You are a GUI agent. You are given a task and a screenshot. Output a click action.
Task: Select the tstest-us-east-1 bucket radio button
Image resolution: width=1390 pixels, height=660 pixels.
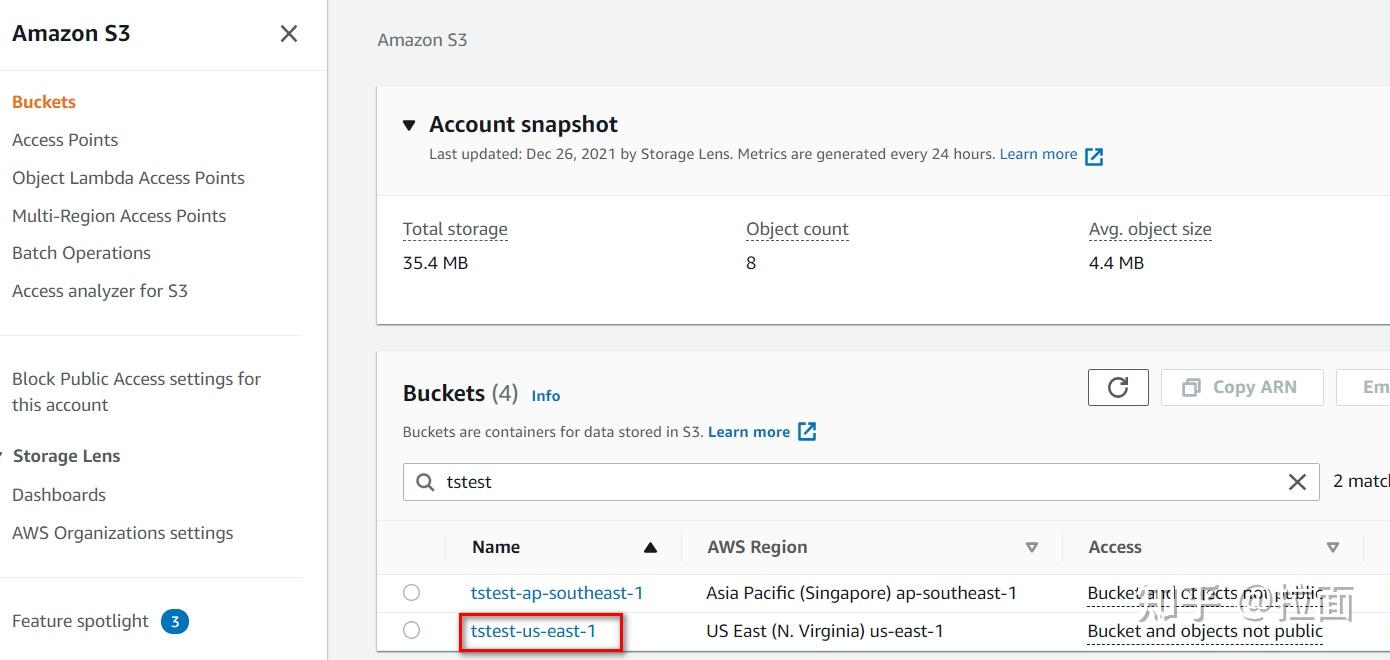[411, 630]
